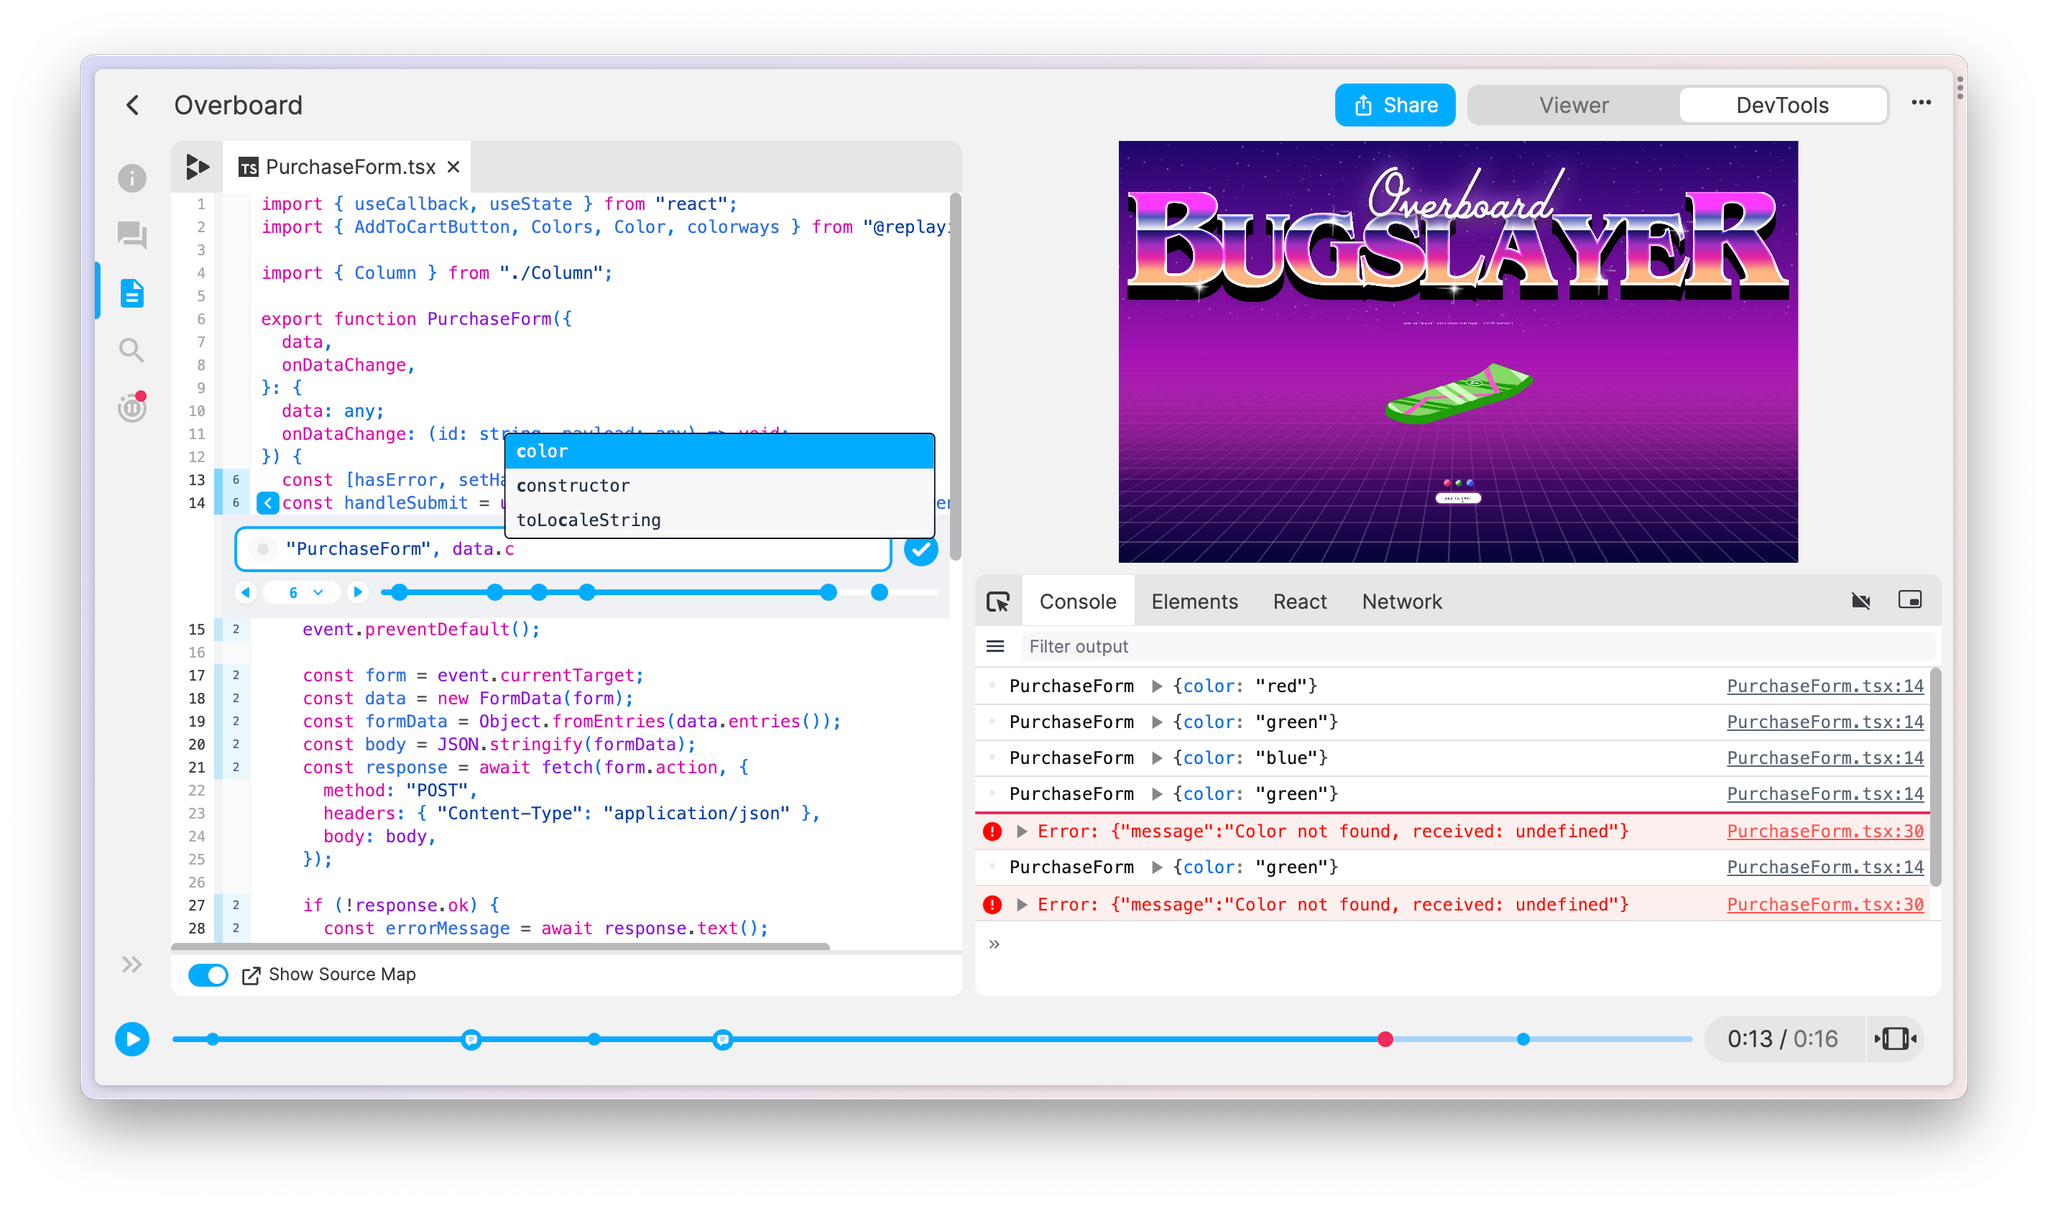This screenshot has width=2048, height=1206.
Task: Expand last green color log object
Action: (1157, 867)
